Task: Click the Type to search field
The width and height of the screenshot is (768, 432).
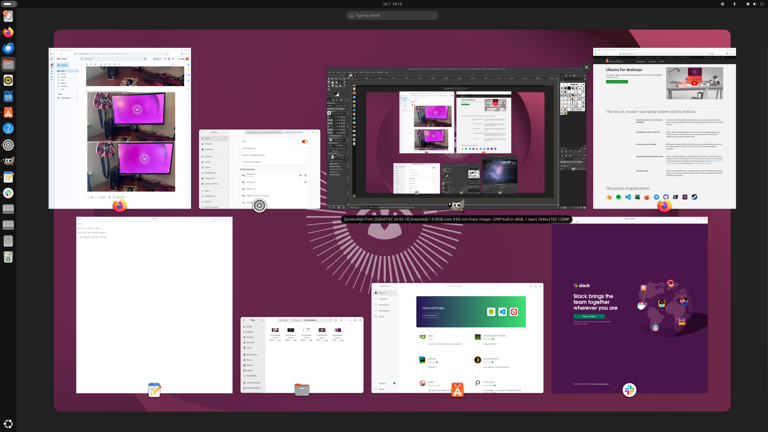Action: pyautogui.click(x=392, y=16)
